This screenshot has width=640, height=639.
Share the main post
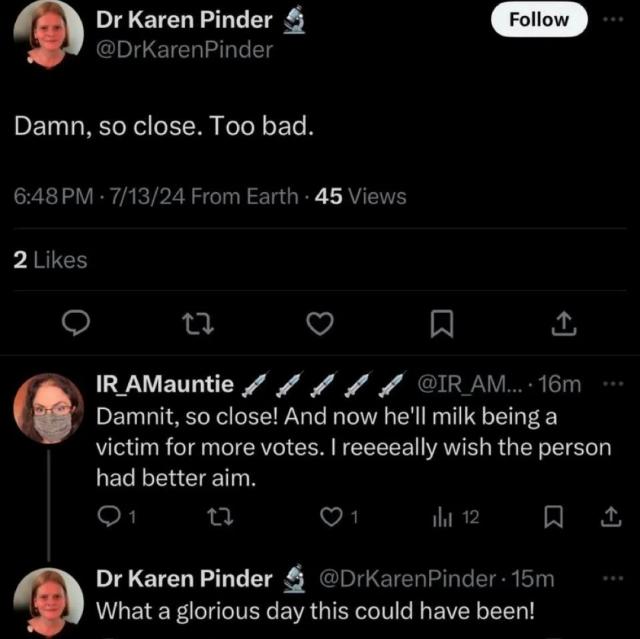[x=563, y=322]
